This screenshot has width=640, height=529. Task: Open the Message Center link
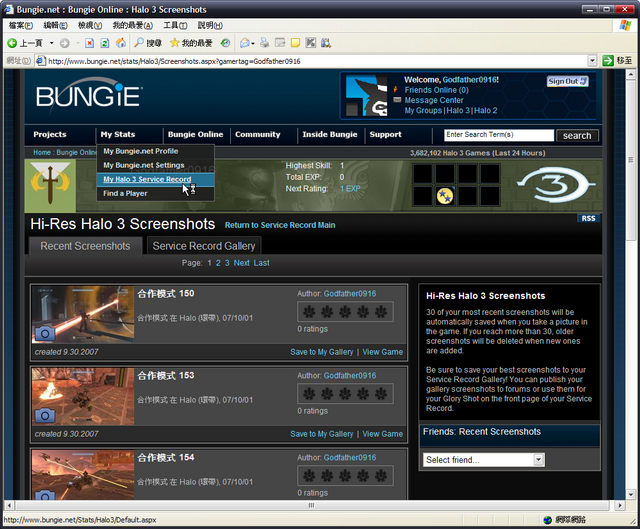coord(433,100)
